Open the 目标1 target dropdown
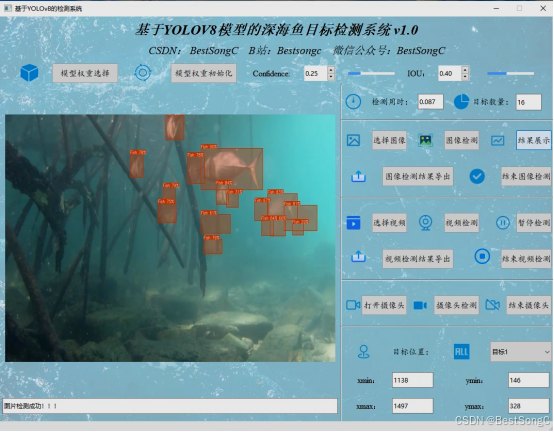 coord(521,352)
